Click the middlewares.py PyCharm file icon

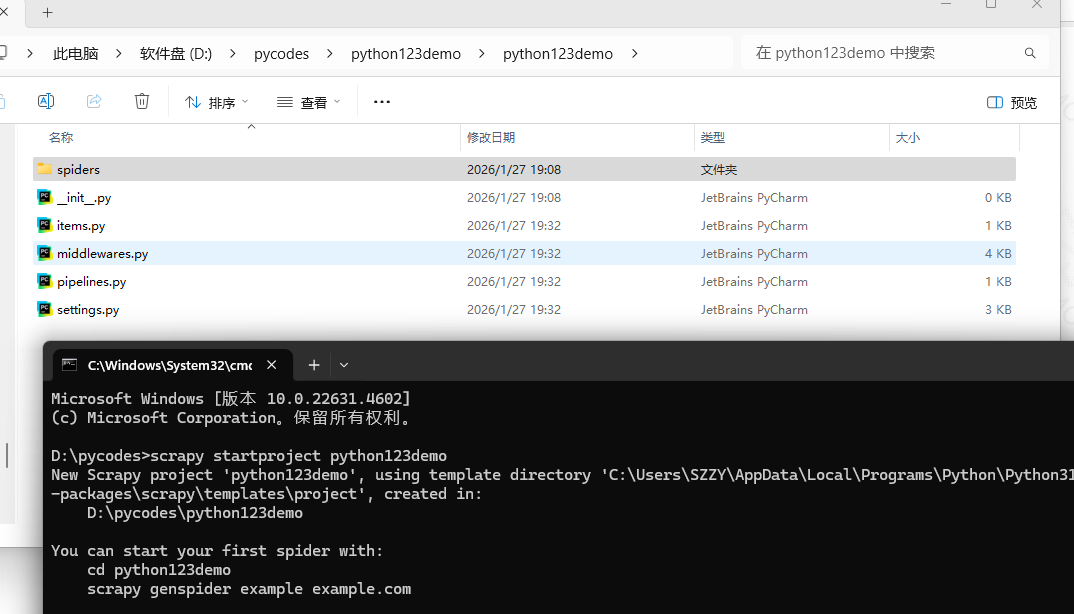(45, 254)
